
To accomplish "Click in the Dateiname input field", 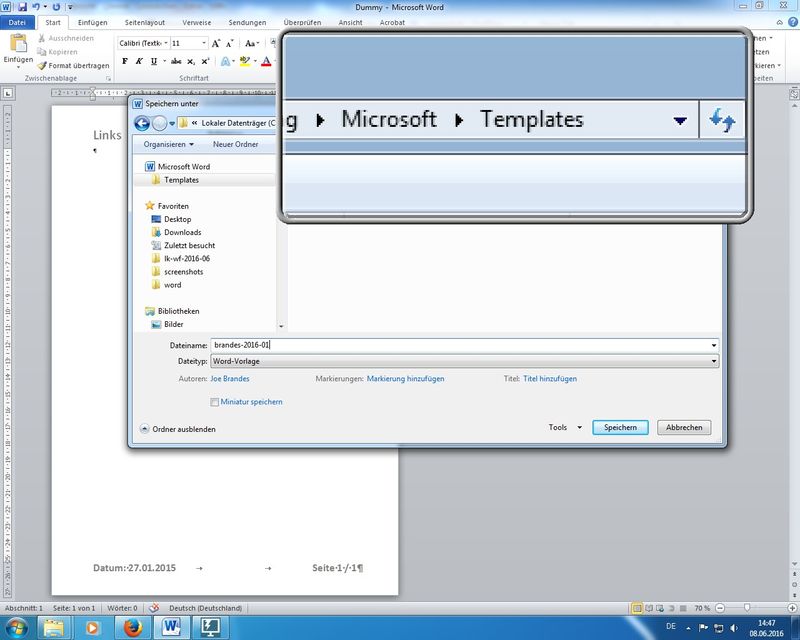I will pos(459,346).
